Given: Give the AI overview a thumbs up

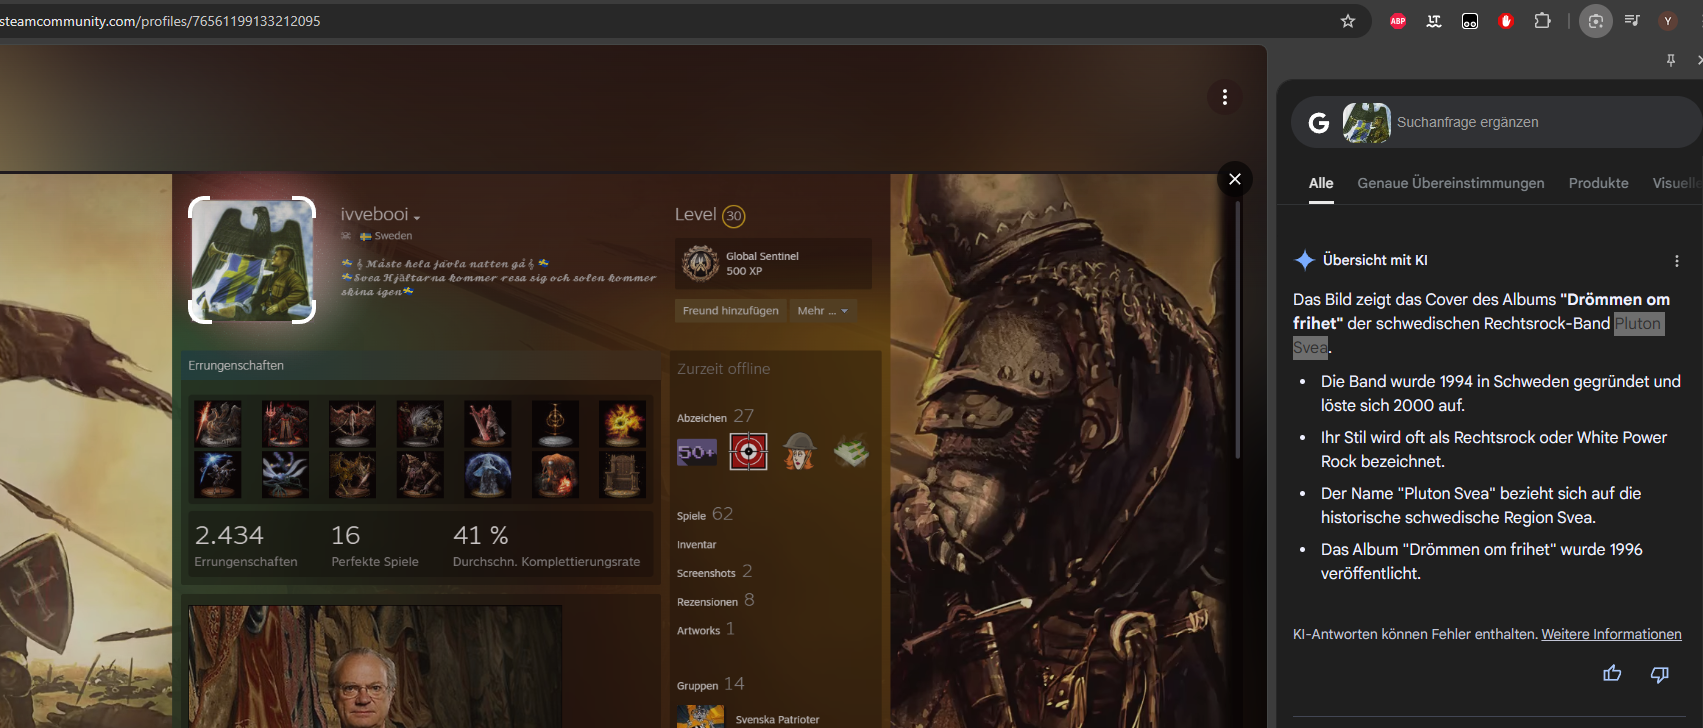Looking at the screenshot, I should tap(1612, 674).
